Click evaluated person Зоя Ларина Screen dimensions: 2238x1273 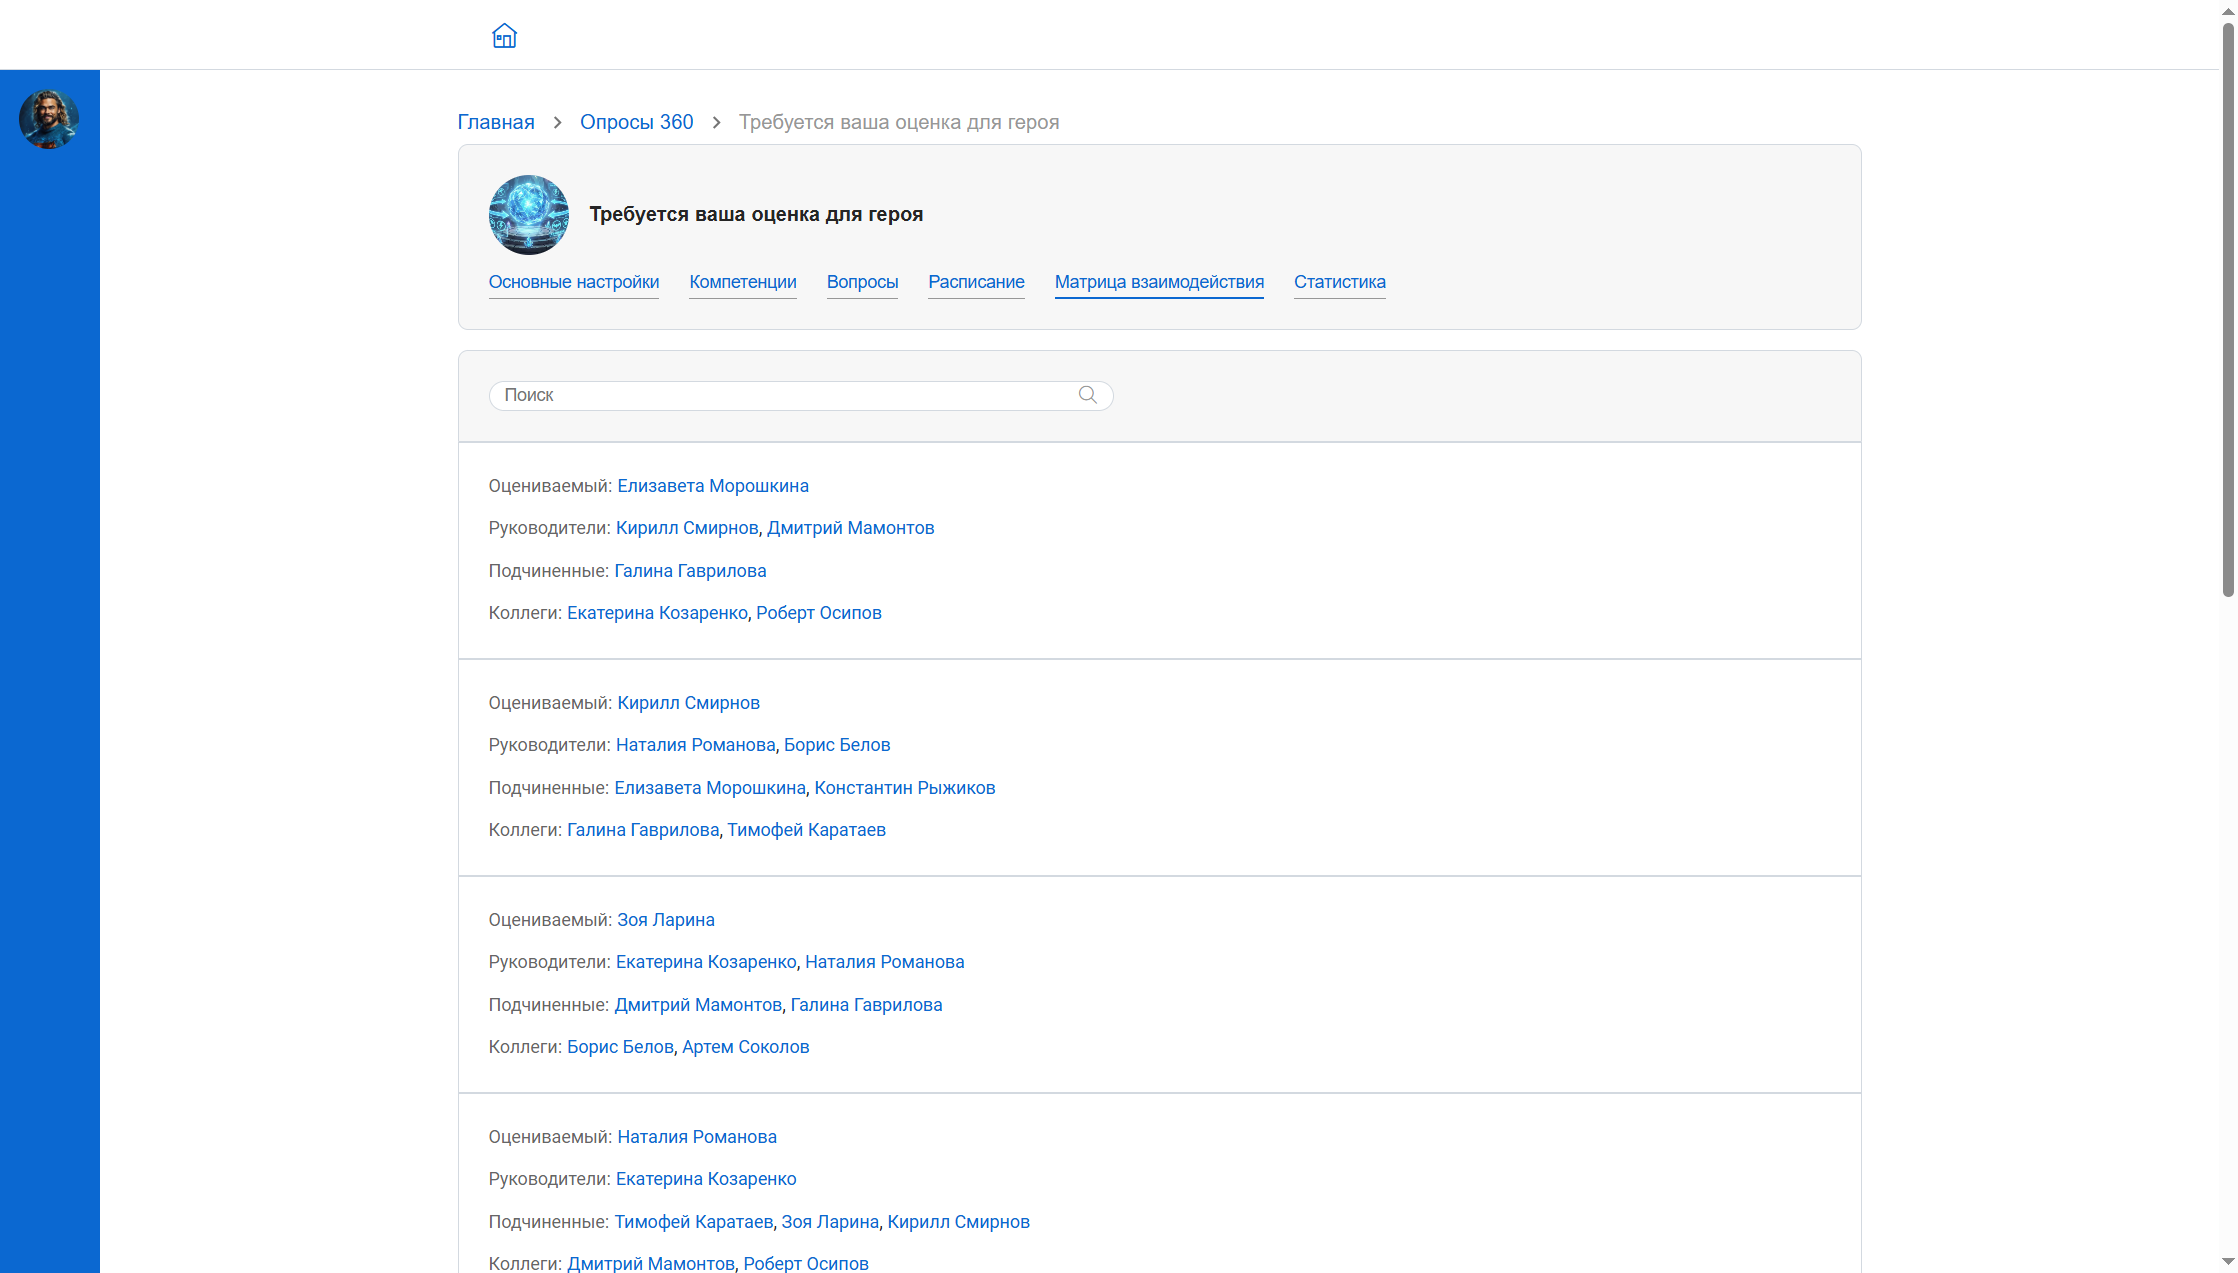point(665,920)
